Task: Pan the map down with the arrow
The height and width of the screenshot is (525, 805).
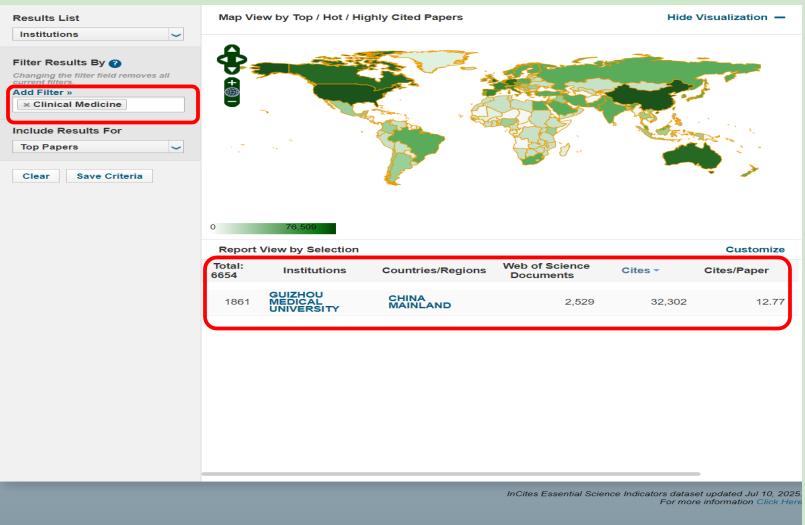Action: 232,70
